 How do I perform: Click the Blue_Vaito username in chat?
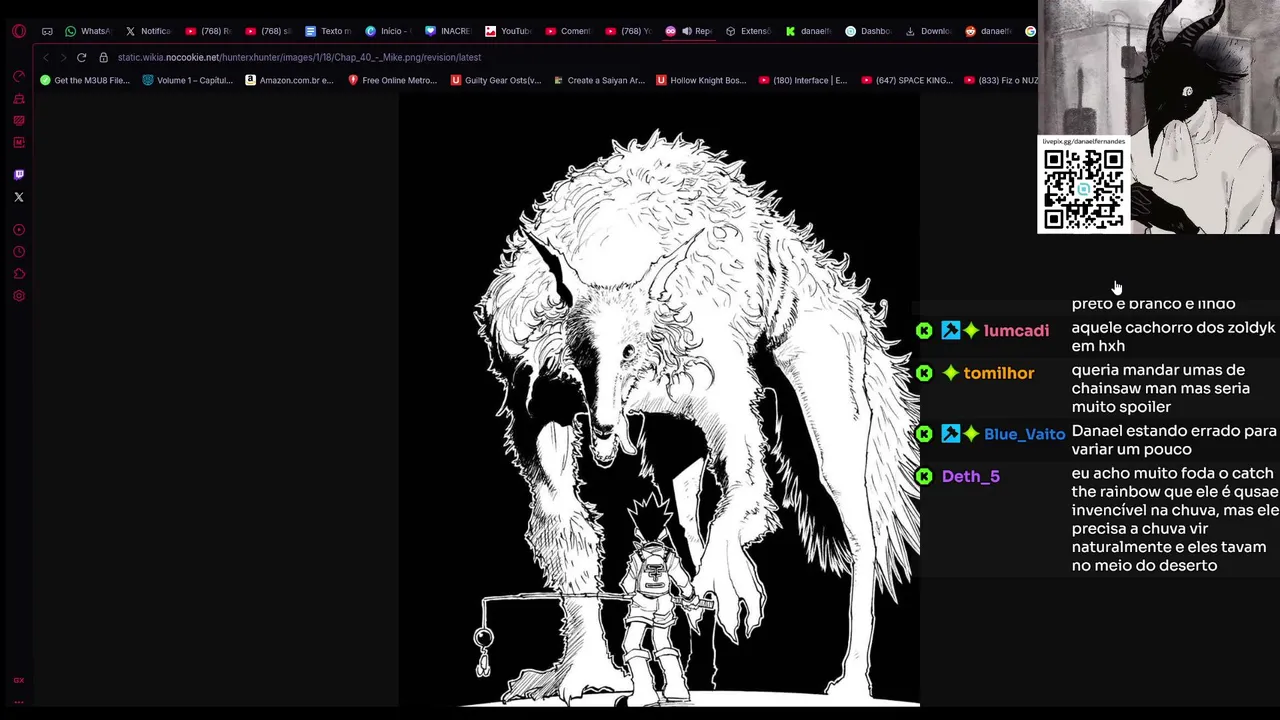1024,434
